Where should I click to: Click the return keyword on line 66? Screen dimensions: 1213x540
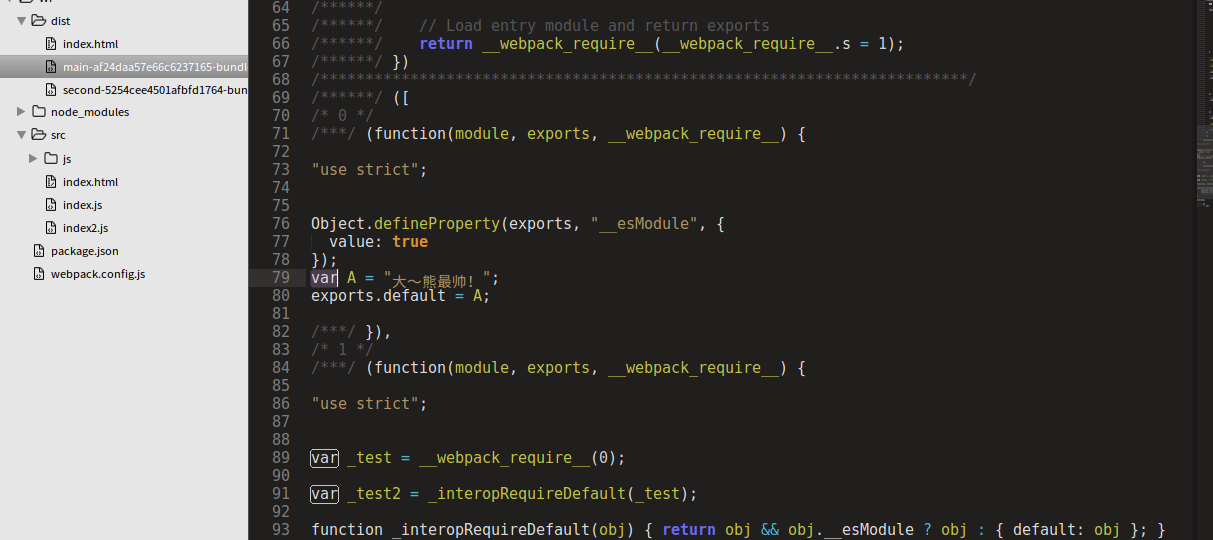point(446,44)
